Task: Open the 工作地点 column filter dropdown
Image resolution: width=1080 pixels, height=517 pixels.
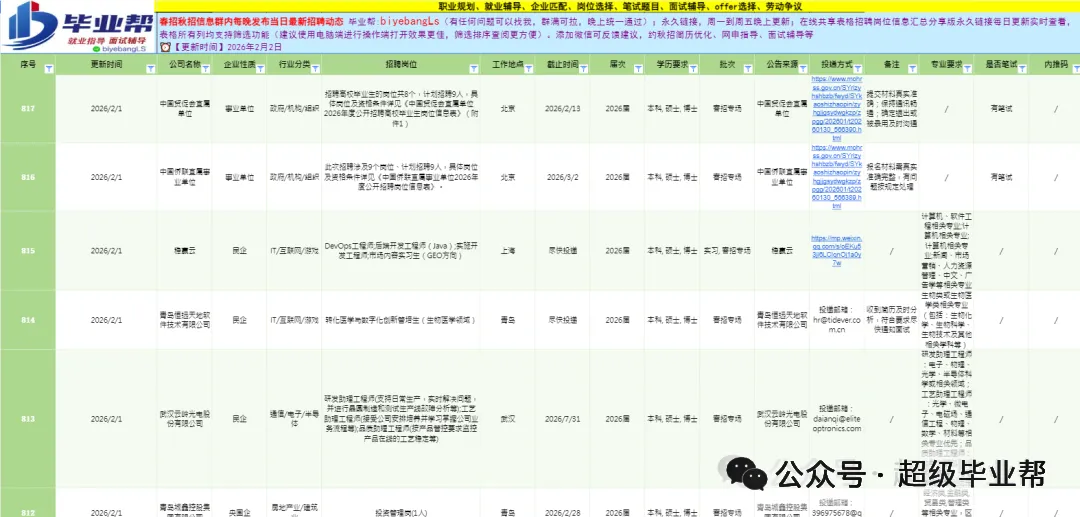Action: [x=529, y=69]
